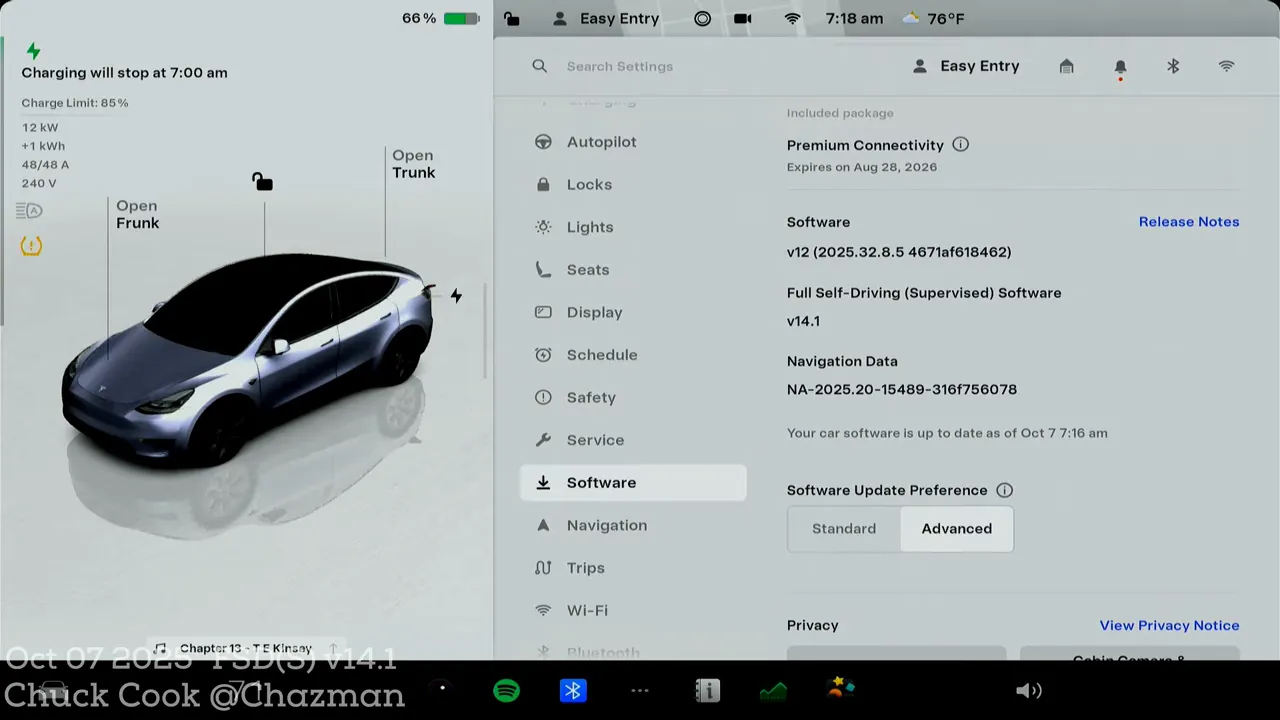Expand the more apps ellipsis in dock
The image size is (1280, 720).
pyautogui.click(x=640, y=691)
